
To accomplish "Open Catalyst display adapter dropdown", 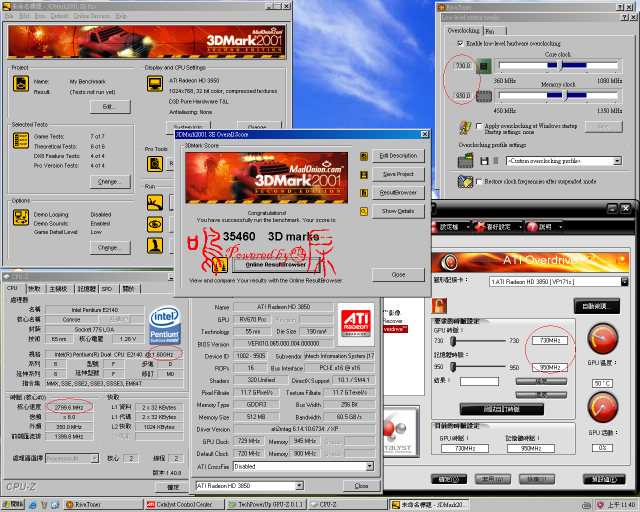I will (x=624, y=281).
